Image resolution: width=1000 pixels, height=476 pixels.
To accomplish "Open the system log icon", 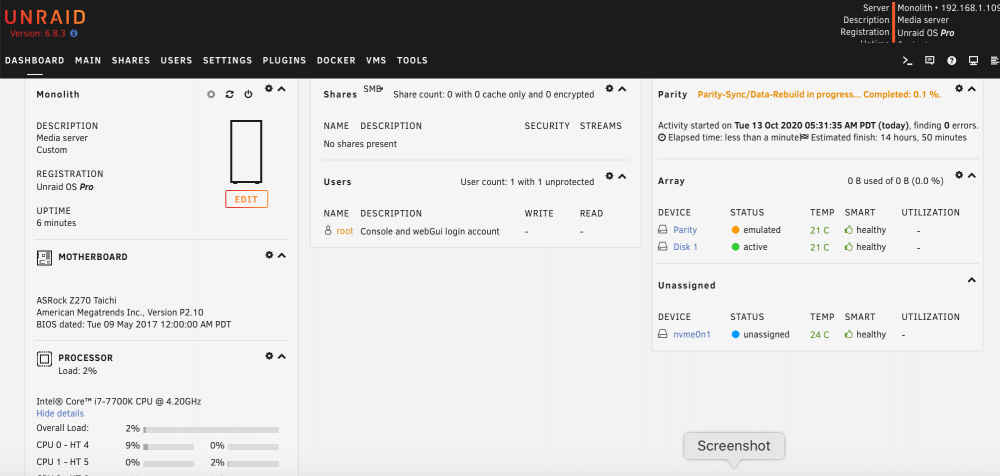I will click(x=995, y=61).
